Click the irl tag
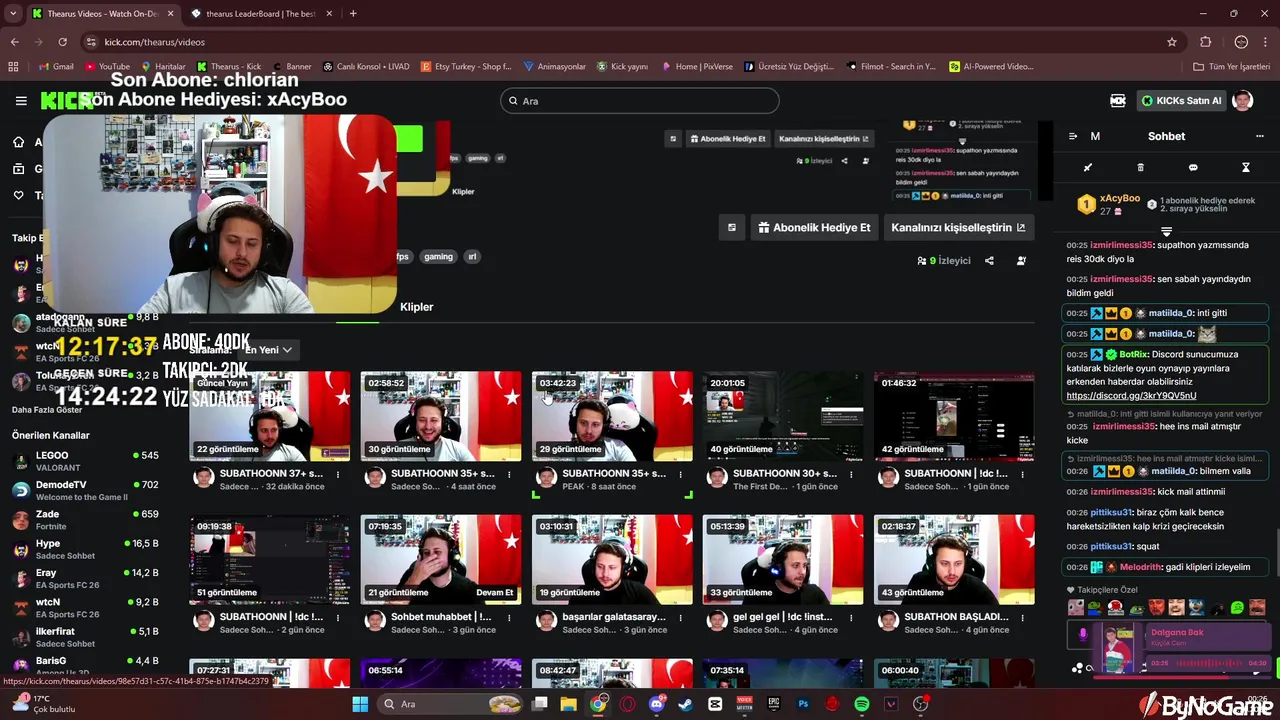 [x=472, y=257]
